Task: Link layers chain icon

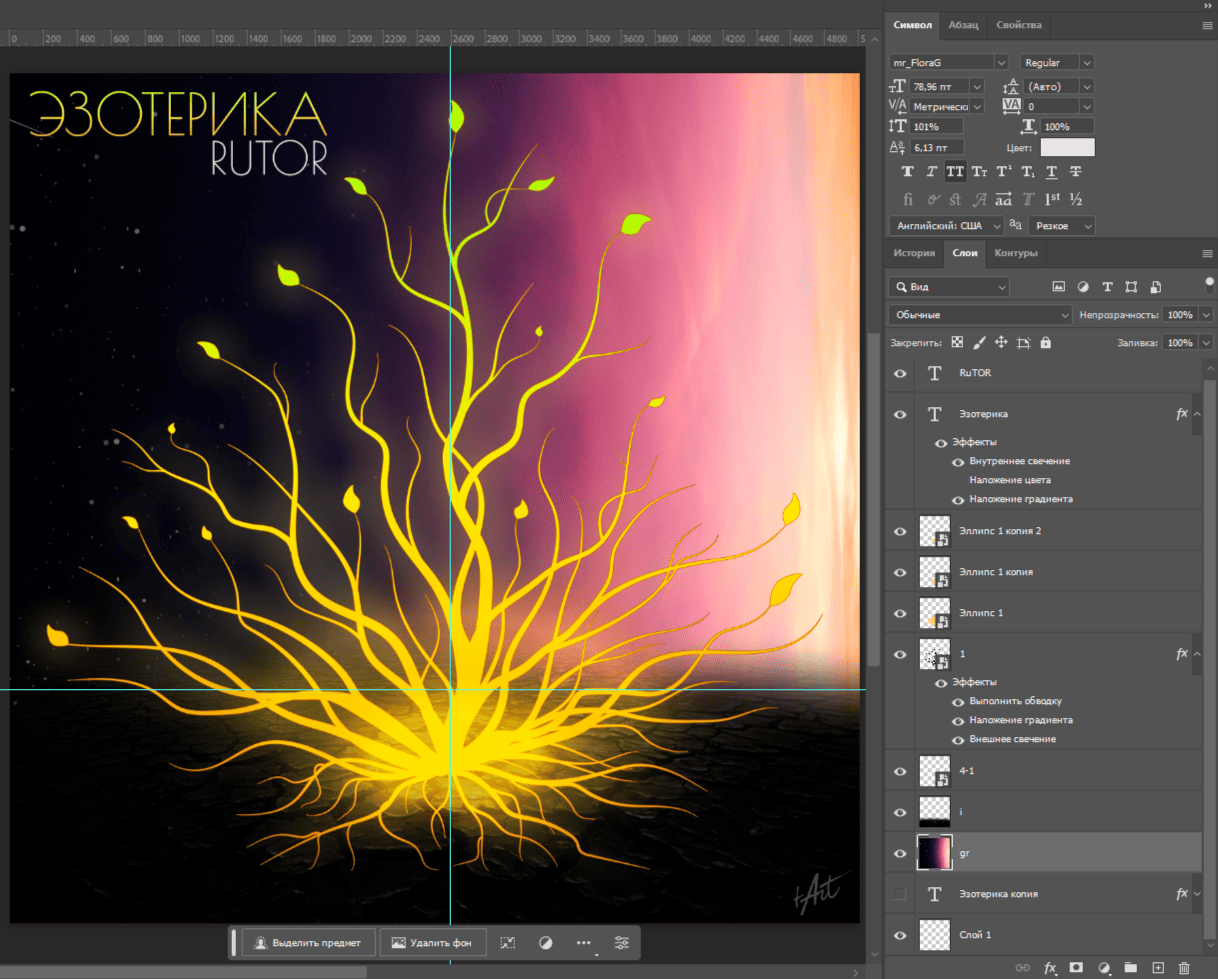Action: tap(1022, 968)
